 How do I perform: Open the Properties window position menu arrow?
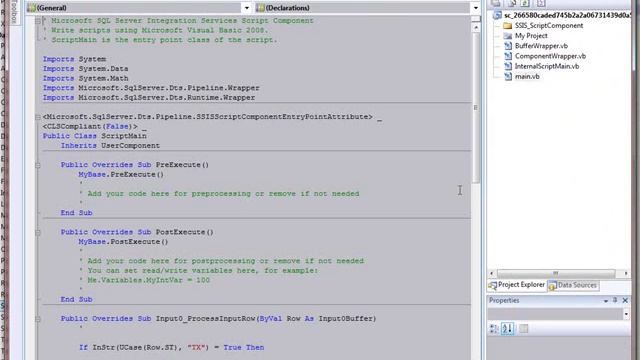click(606, 300)
